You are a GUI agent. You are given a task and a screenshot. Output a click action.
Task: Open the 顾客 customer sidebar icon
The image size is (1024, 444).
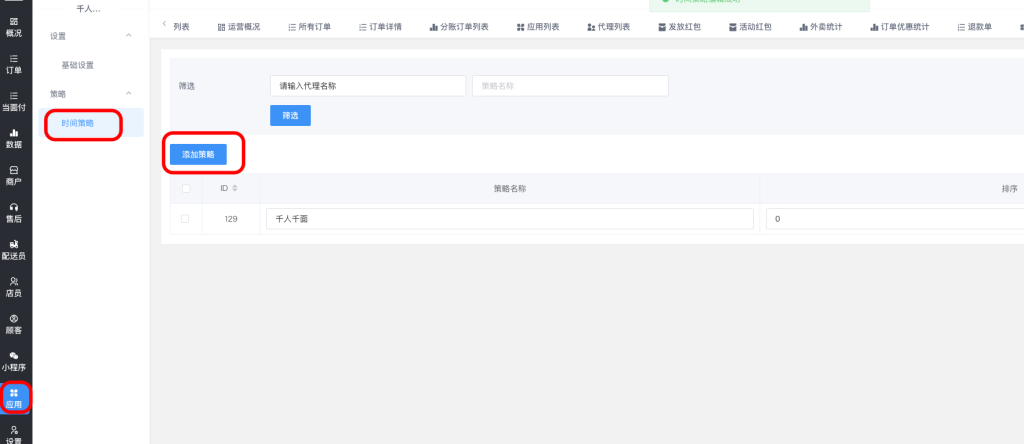14,323
